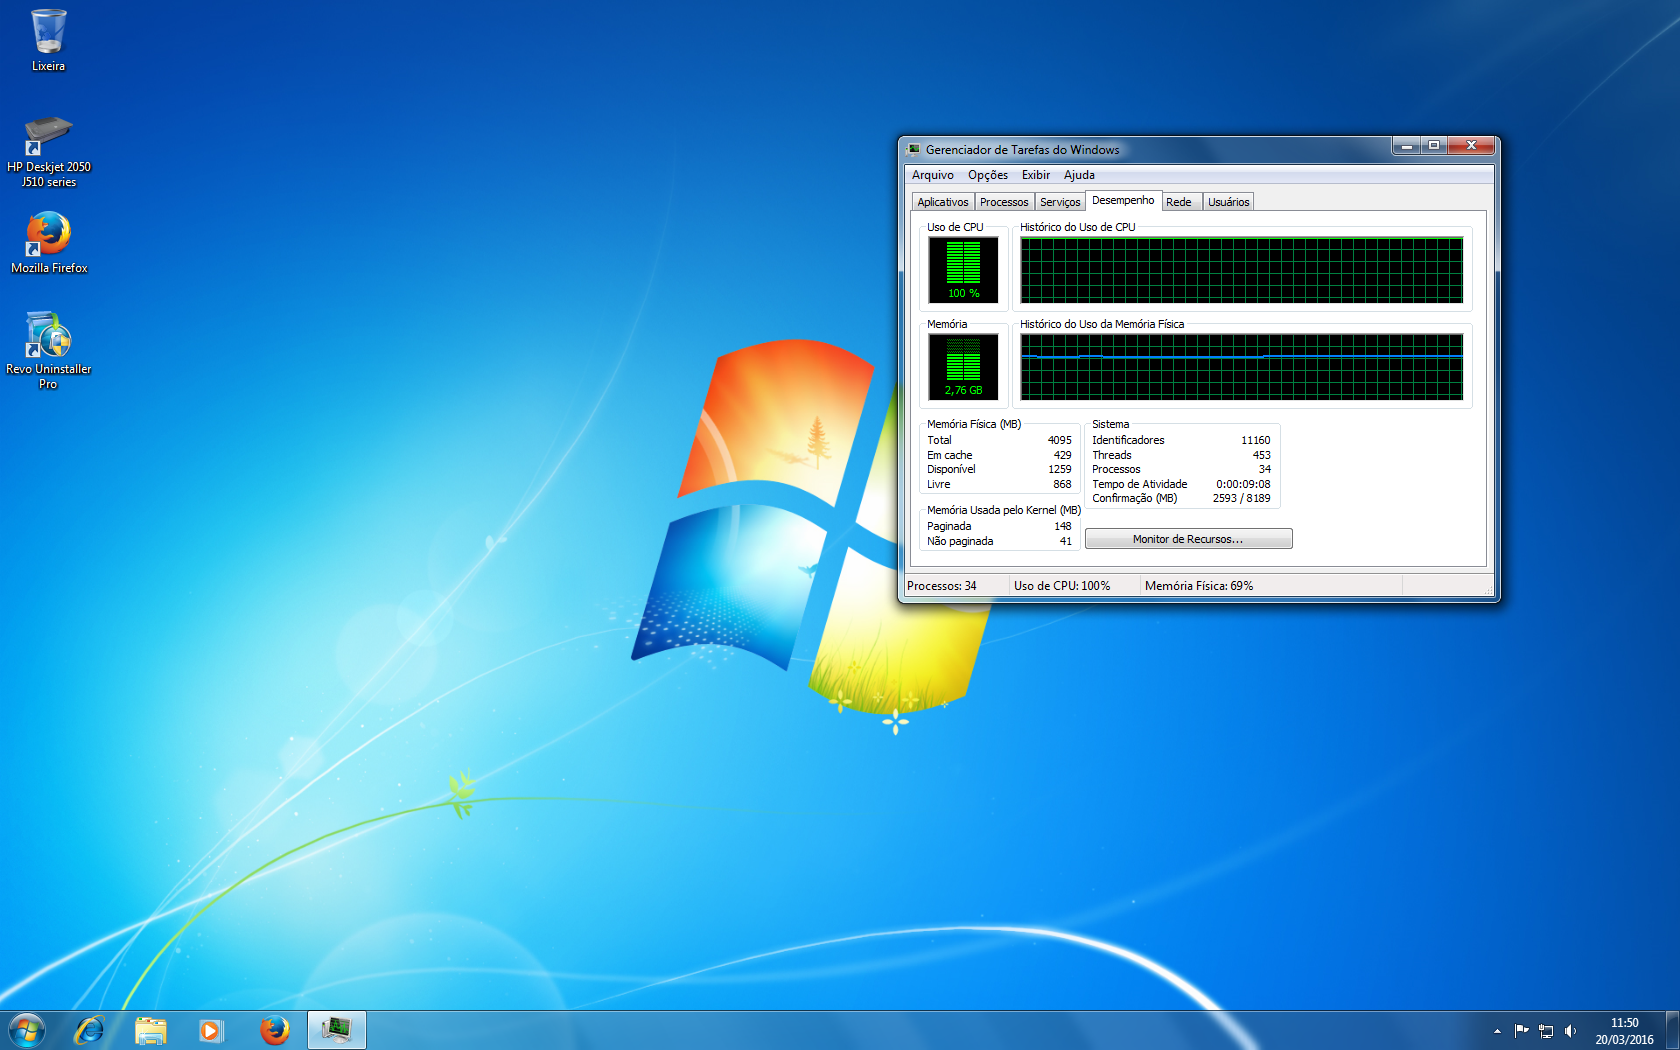Screen dimensions: 1680x1050
Task: Open the Lixeira recycle bin icon
Action: 48,40
